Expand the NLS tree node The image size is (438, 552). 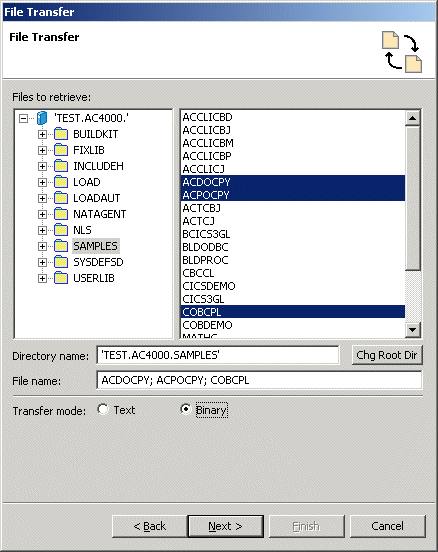[42, 231]
